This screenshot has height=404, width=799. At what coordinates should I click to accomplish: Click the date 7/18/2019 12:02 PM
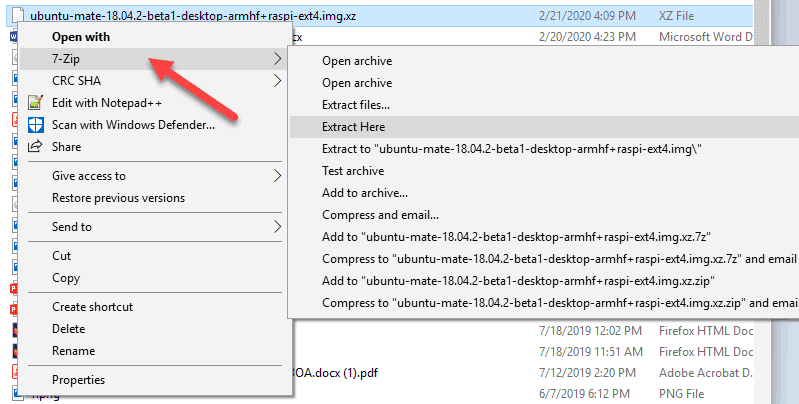590,331
